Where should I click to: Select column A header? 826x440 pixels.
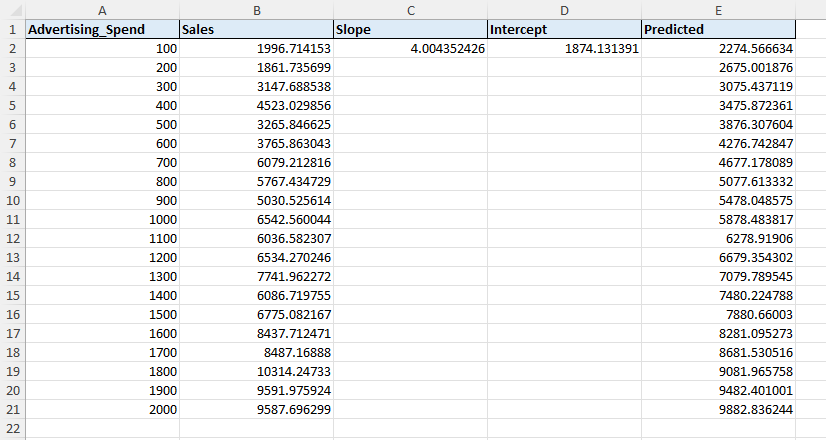click(x=102, y=11)
